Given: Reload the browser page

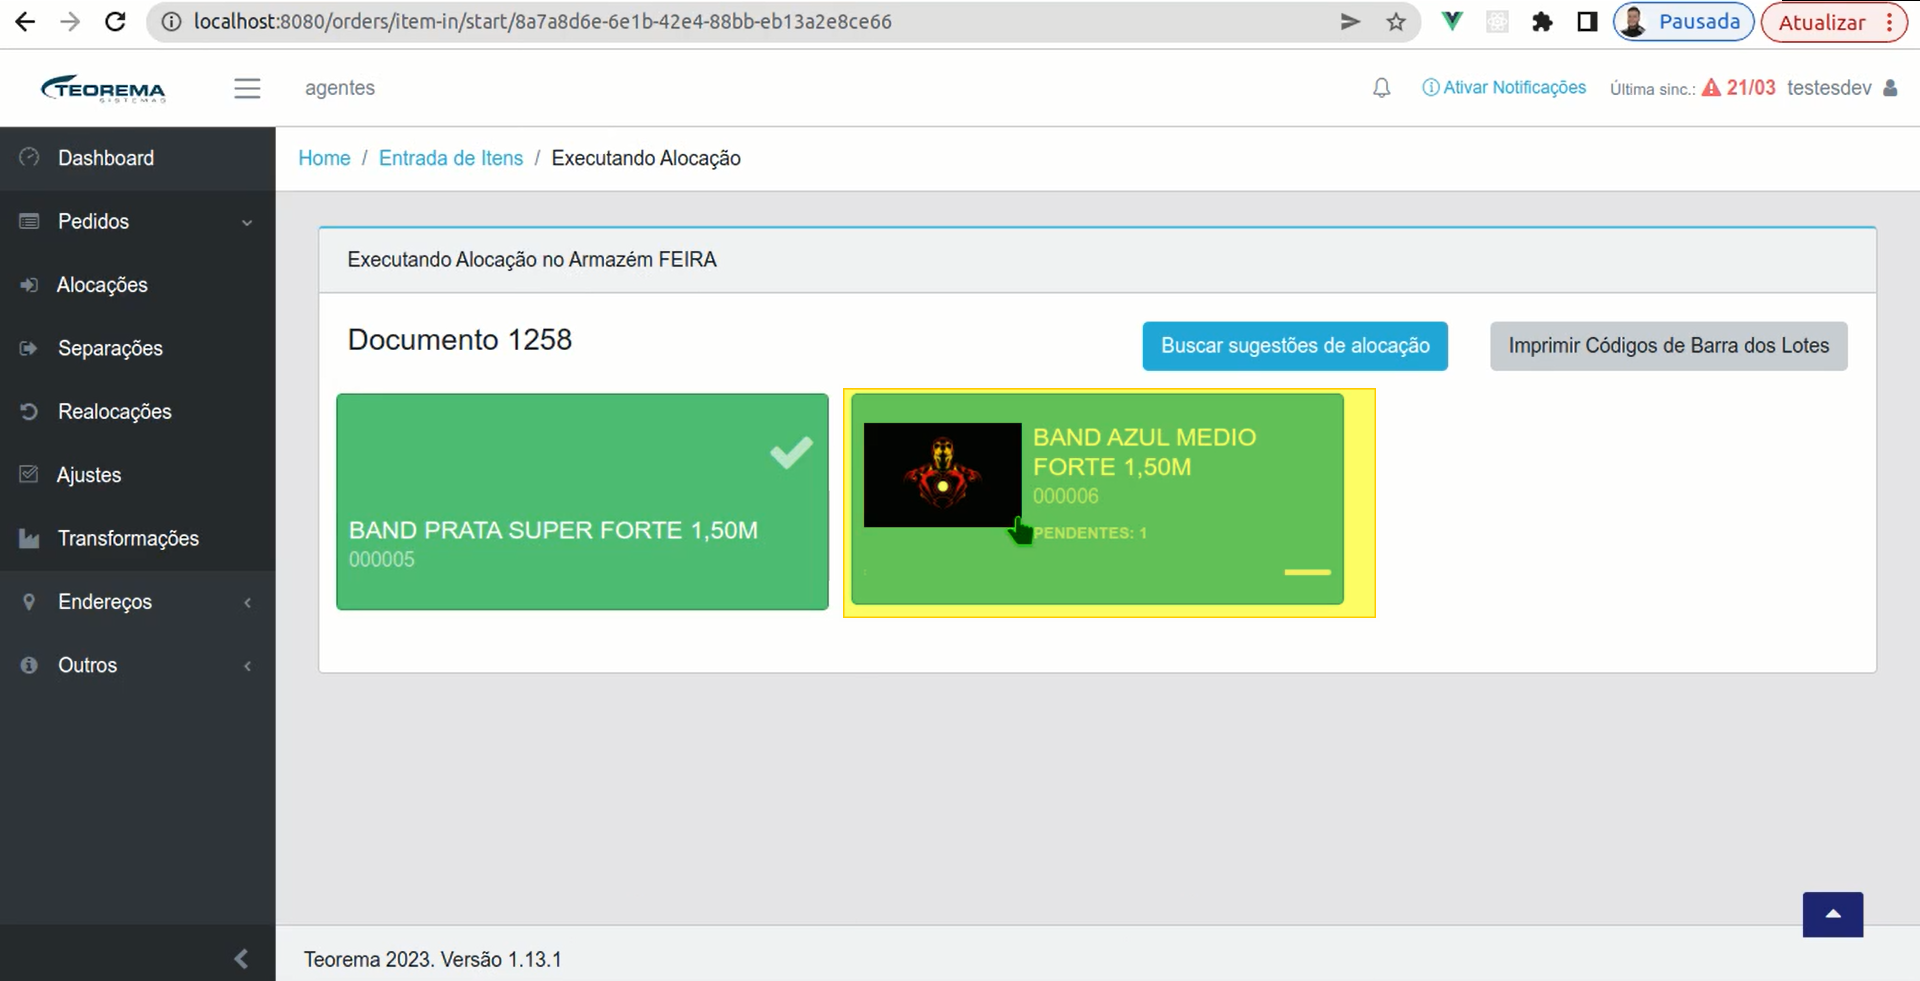Looking at the screenshot, I should [x=115, y=22].
